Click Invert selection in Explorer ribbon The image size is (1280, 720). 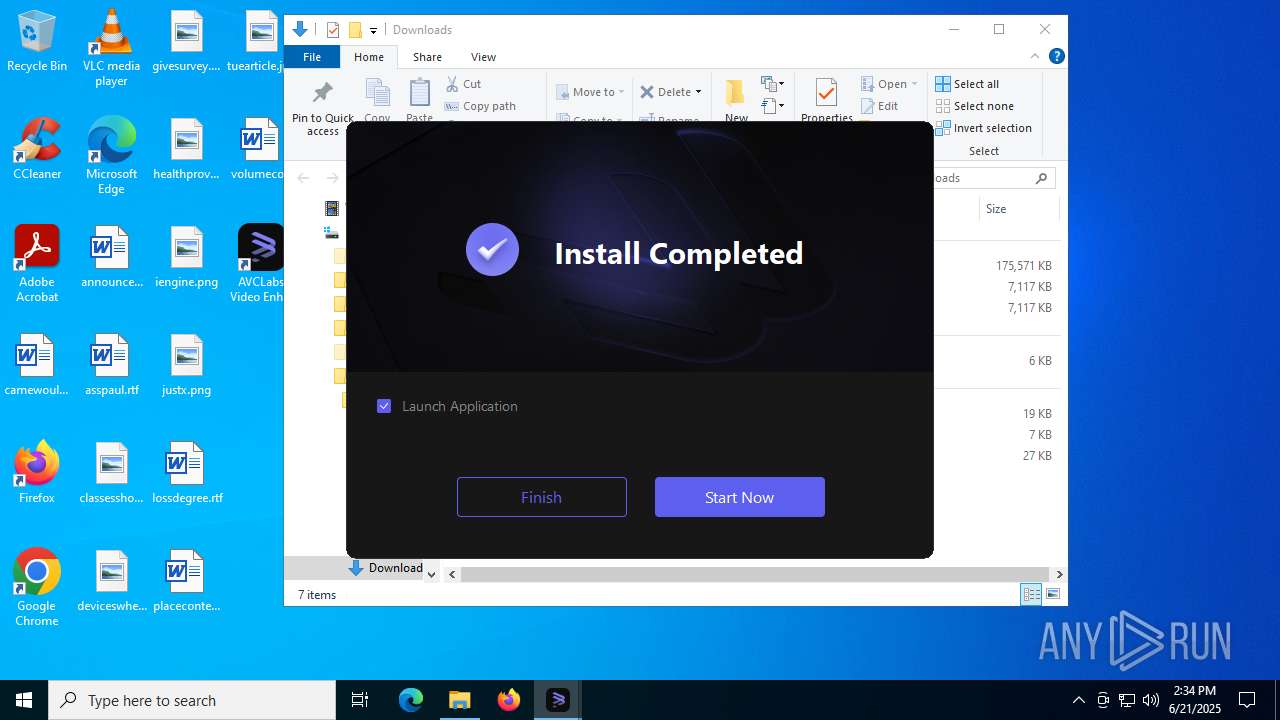point(984,128)
